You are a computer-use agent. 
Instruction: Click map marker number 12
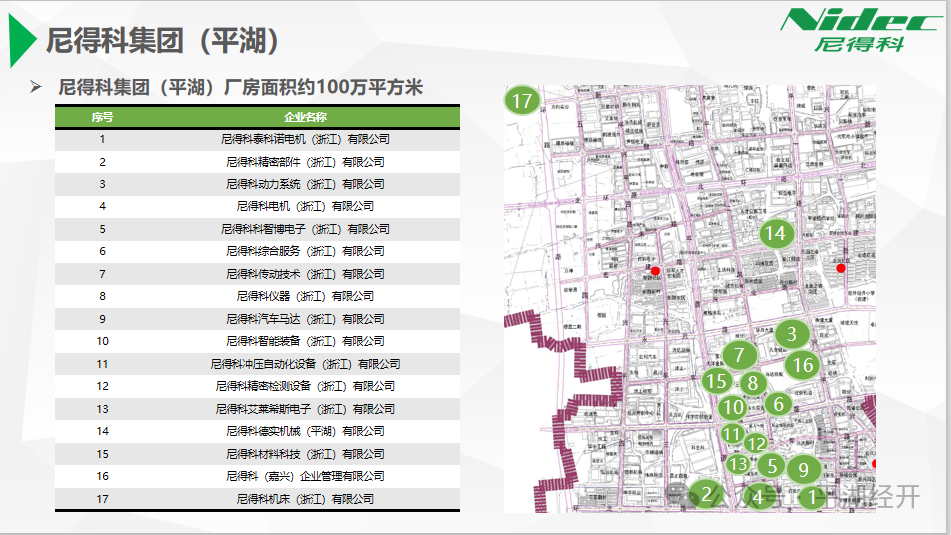pyautogui.click(x=756, y=444)
